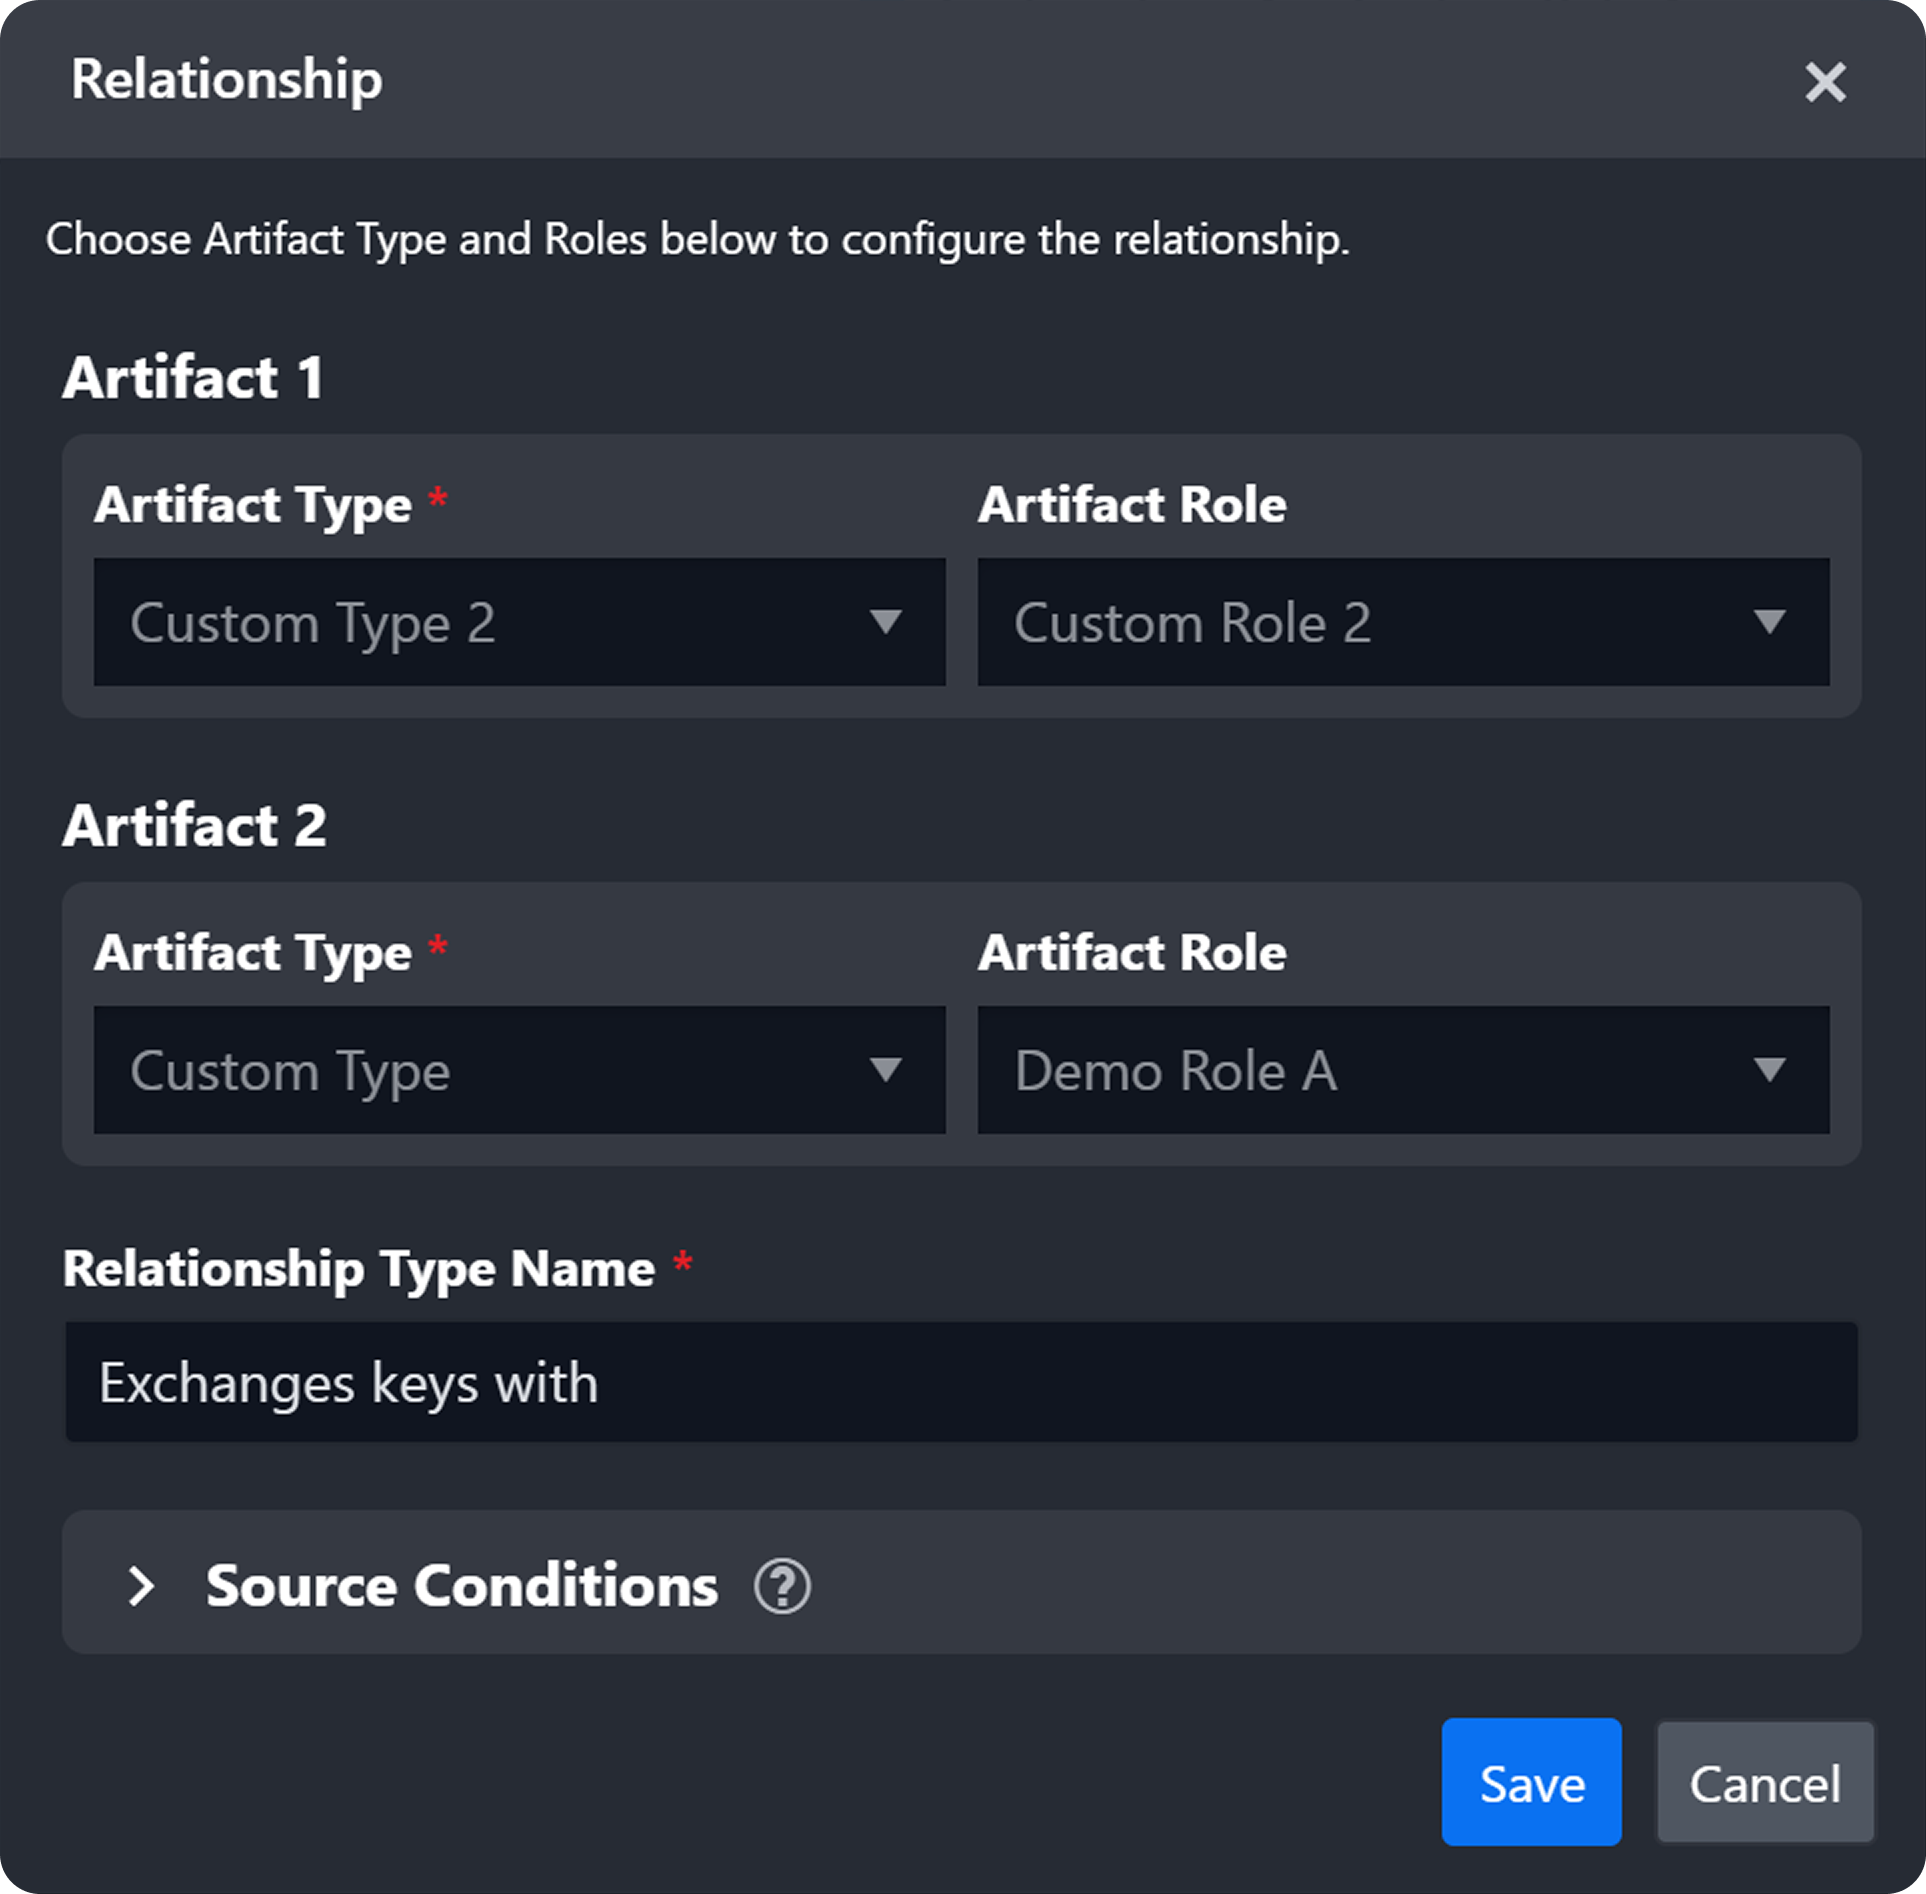Click the Artifact Role label under Artifact 1

pyautogui.click(x=1132, y=504)
